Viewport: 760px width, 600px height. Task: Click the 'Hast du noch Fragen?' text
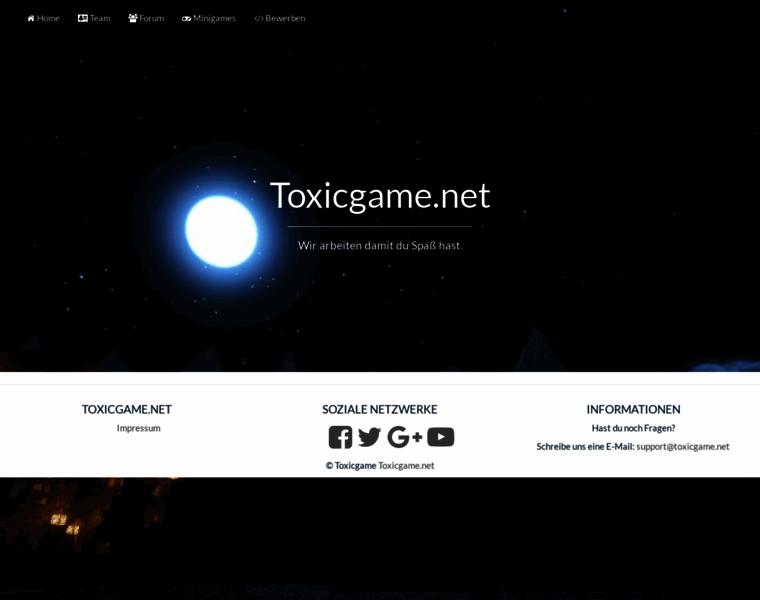tap(633, 428)
